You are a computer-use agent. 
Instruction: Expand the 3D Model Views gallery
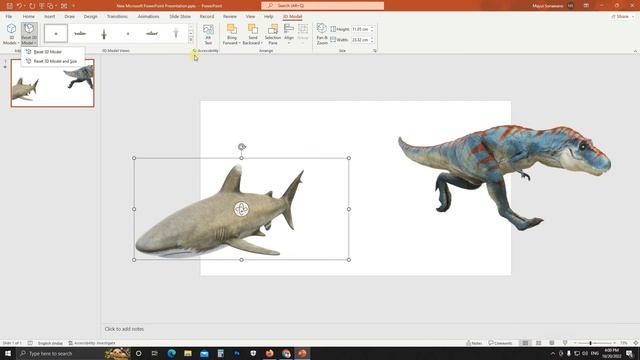(x=191, y=40)
